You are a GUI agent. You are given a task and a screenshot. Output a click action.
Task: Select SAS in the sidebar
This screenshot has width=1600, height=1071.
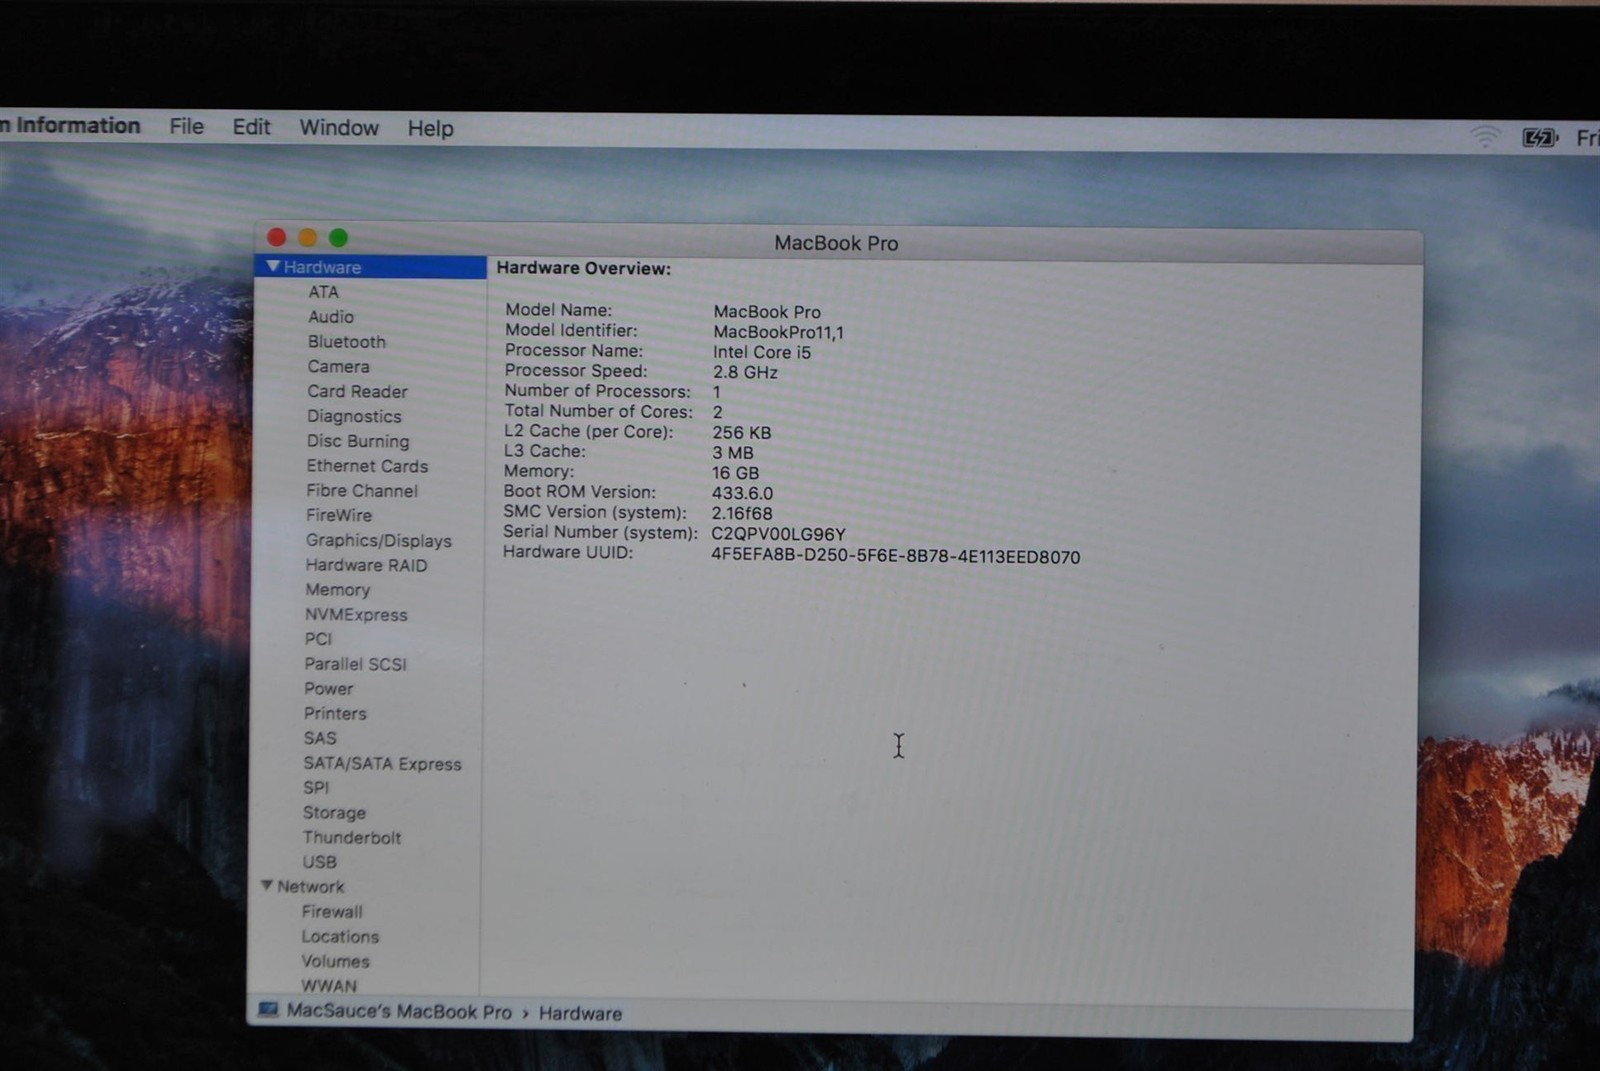coord(320,738)
